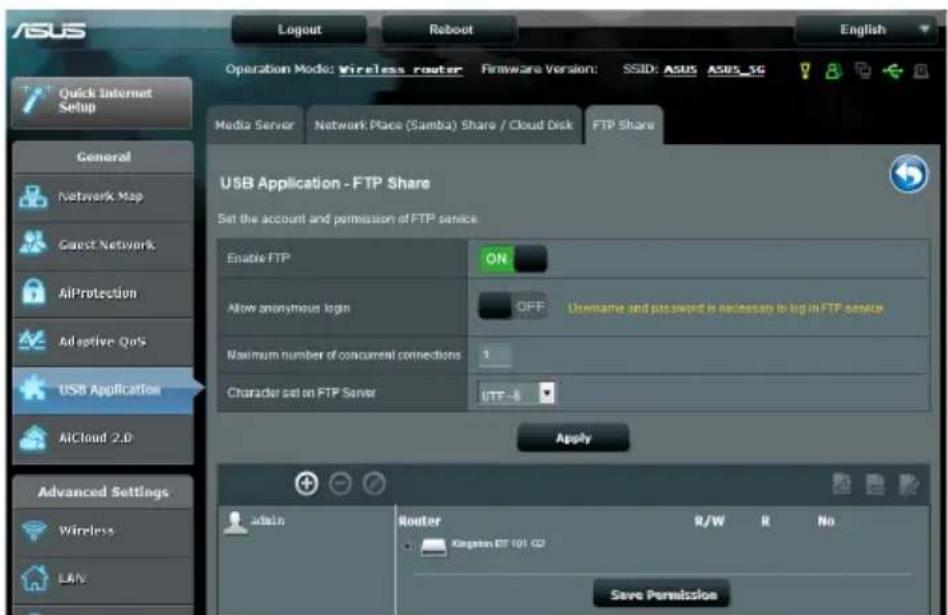Click the guest network user status icon
This screenshot has height=615, width=948.
coord(833,71)
